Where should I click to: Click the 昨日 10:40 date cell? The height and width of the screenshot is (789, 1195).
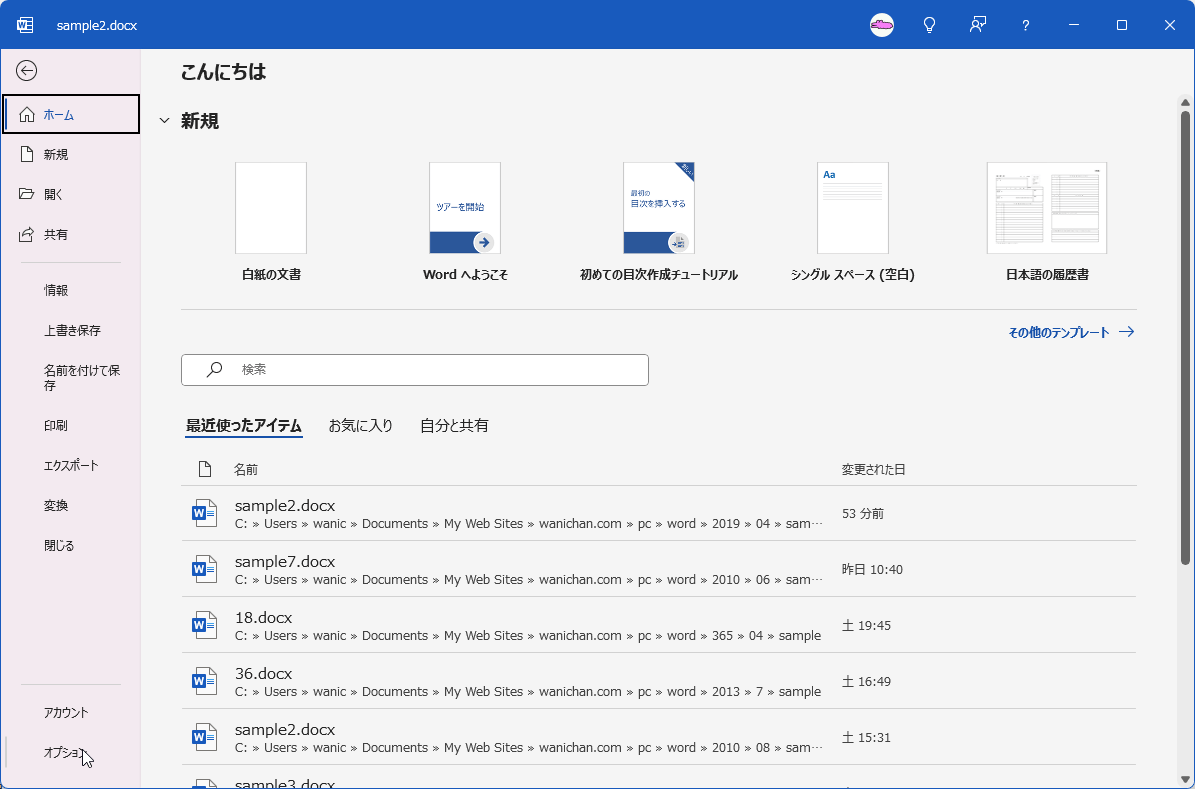pos(872,570)
